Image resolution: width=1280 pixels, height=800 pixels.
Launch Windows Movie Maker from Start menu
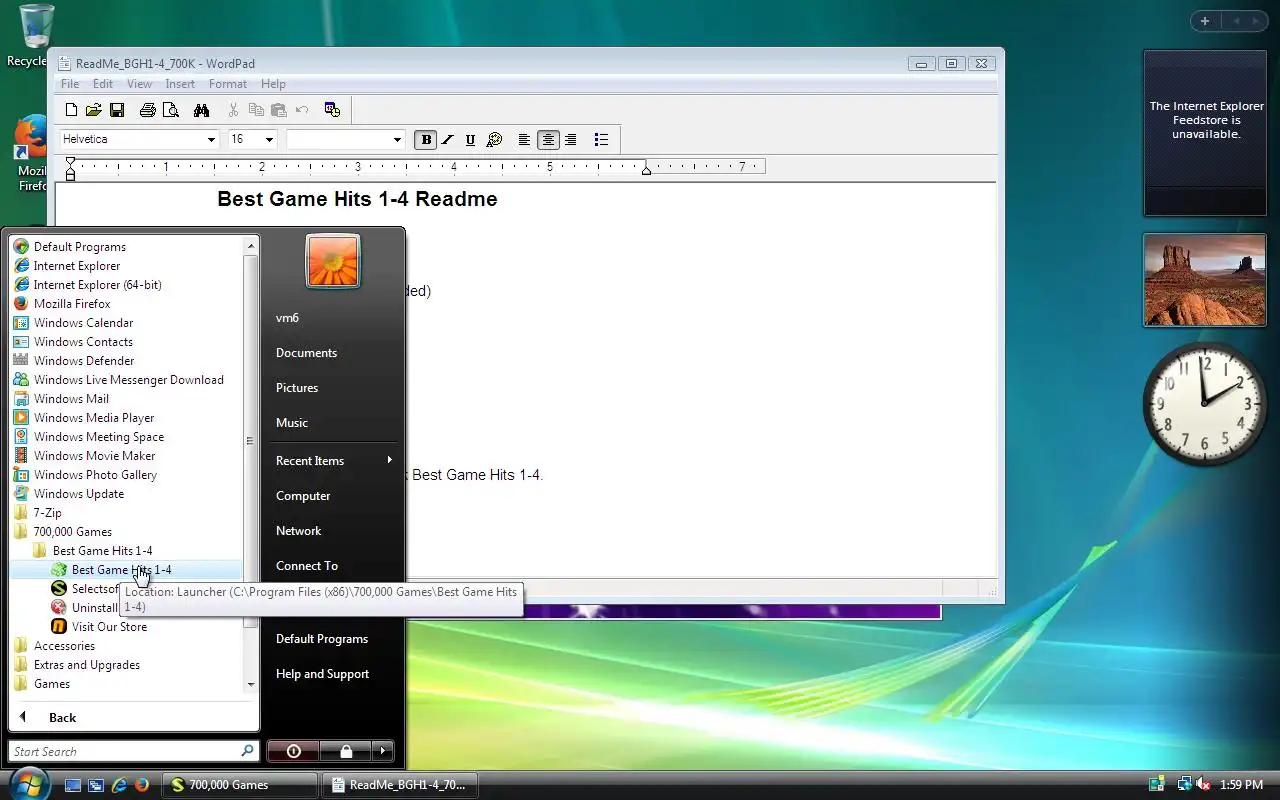point(128,456)
